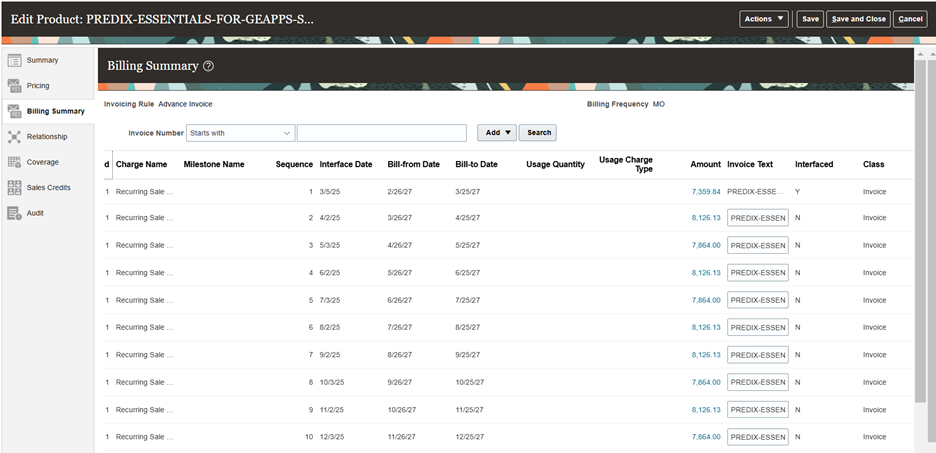Click the Bill-from Date column header
This screenshot has height=453, width=936.
coord(414,164)
